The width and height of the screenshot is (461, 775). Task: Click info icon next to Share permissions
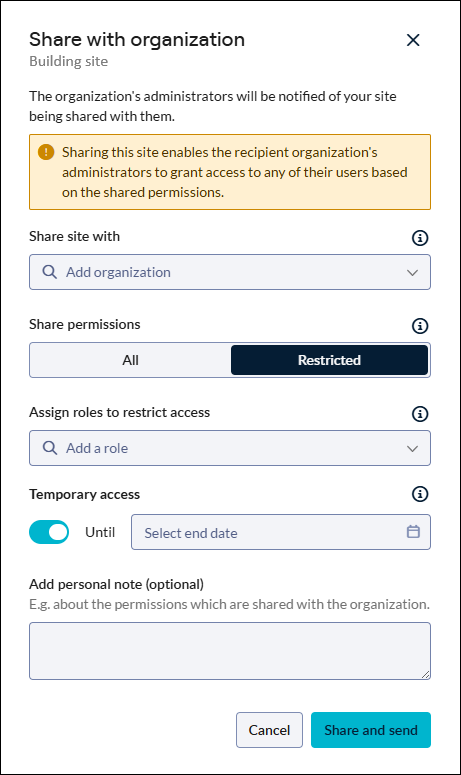[x=420, y=326]
